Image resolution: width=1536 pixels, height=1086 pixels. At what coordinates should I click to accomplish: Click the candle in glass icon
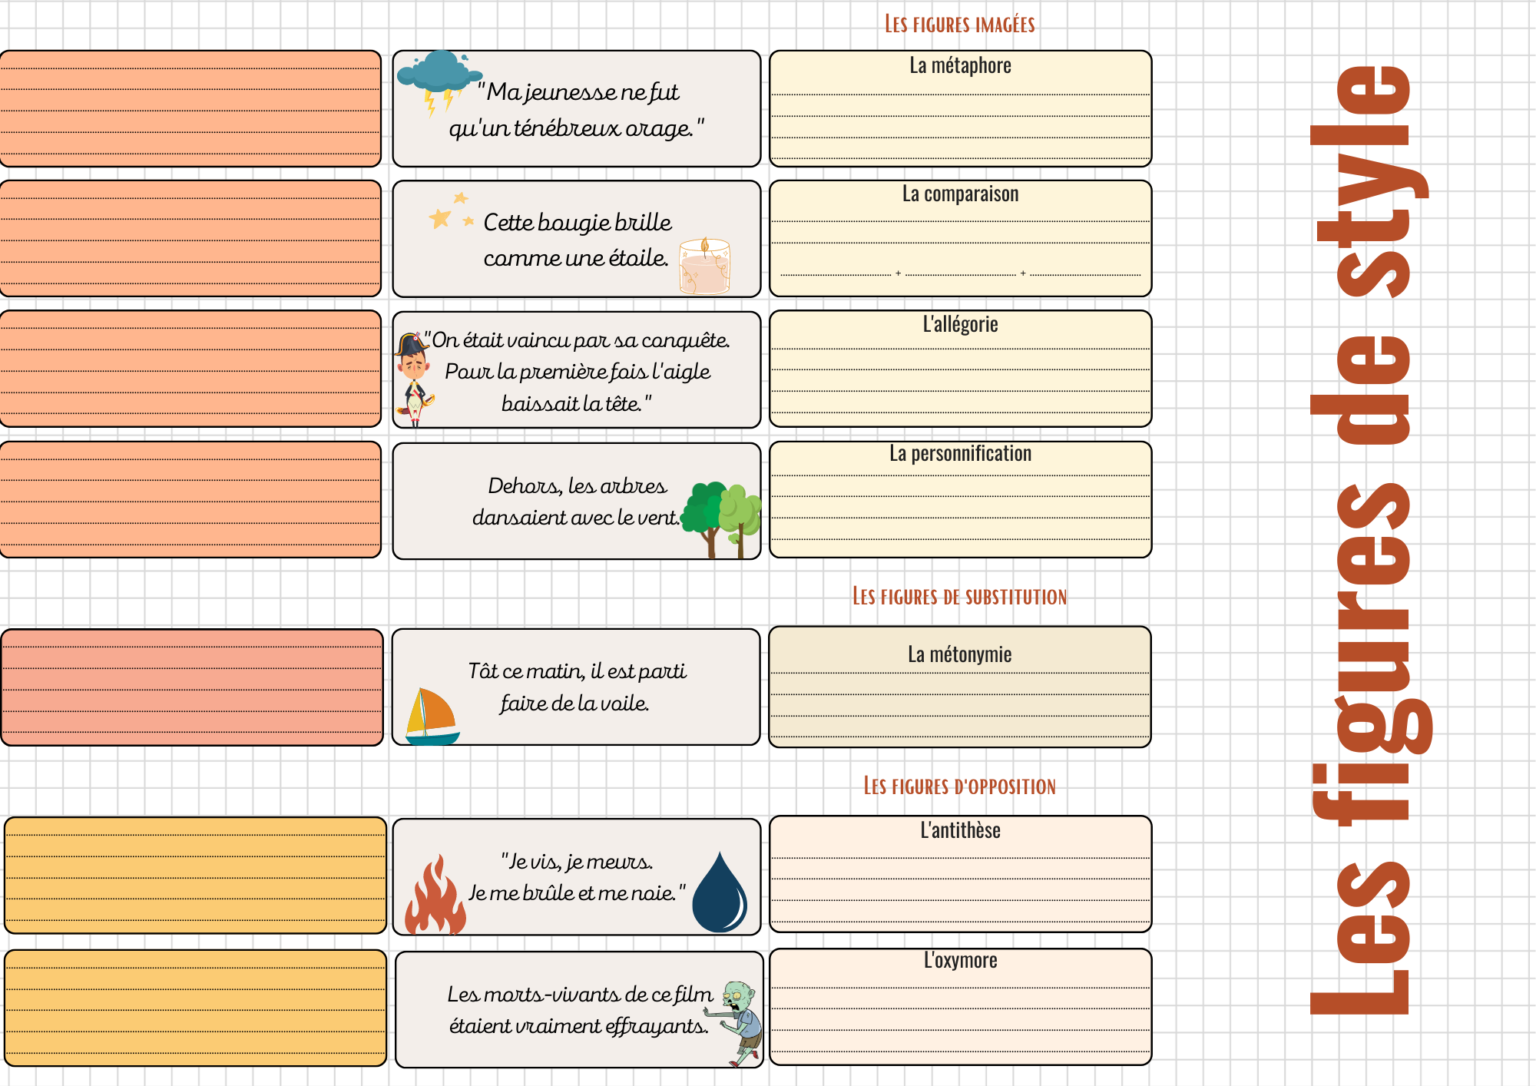[x=705, y=266]
